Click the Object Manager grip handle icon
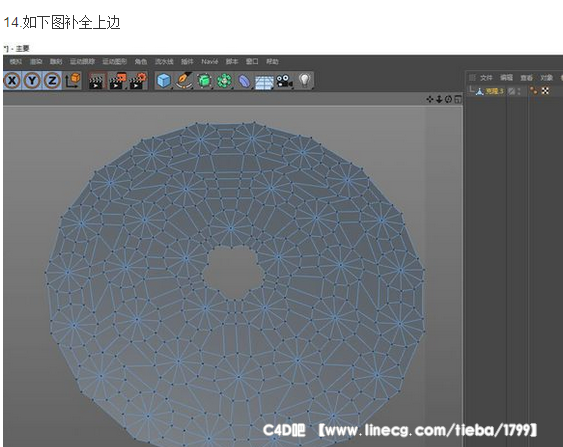Image resolution: width=563 pixels, height=447 pixels. 473,78
